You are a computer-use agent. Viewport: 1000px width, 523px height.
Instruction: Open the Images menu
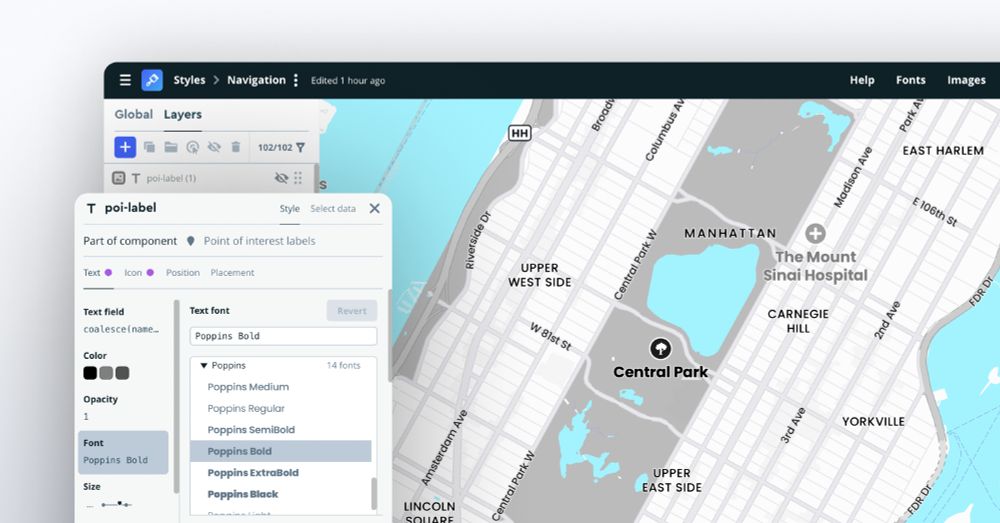pos(966,80)
